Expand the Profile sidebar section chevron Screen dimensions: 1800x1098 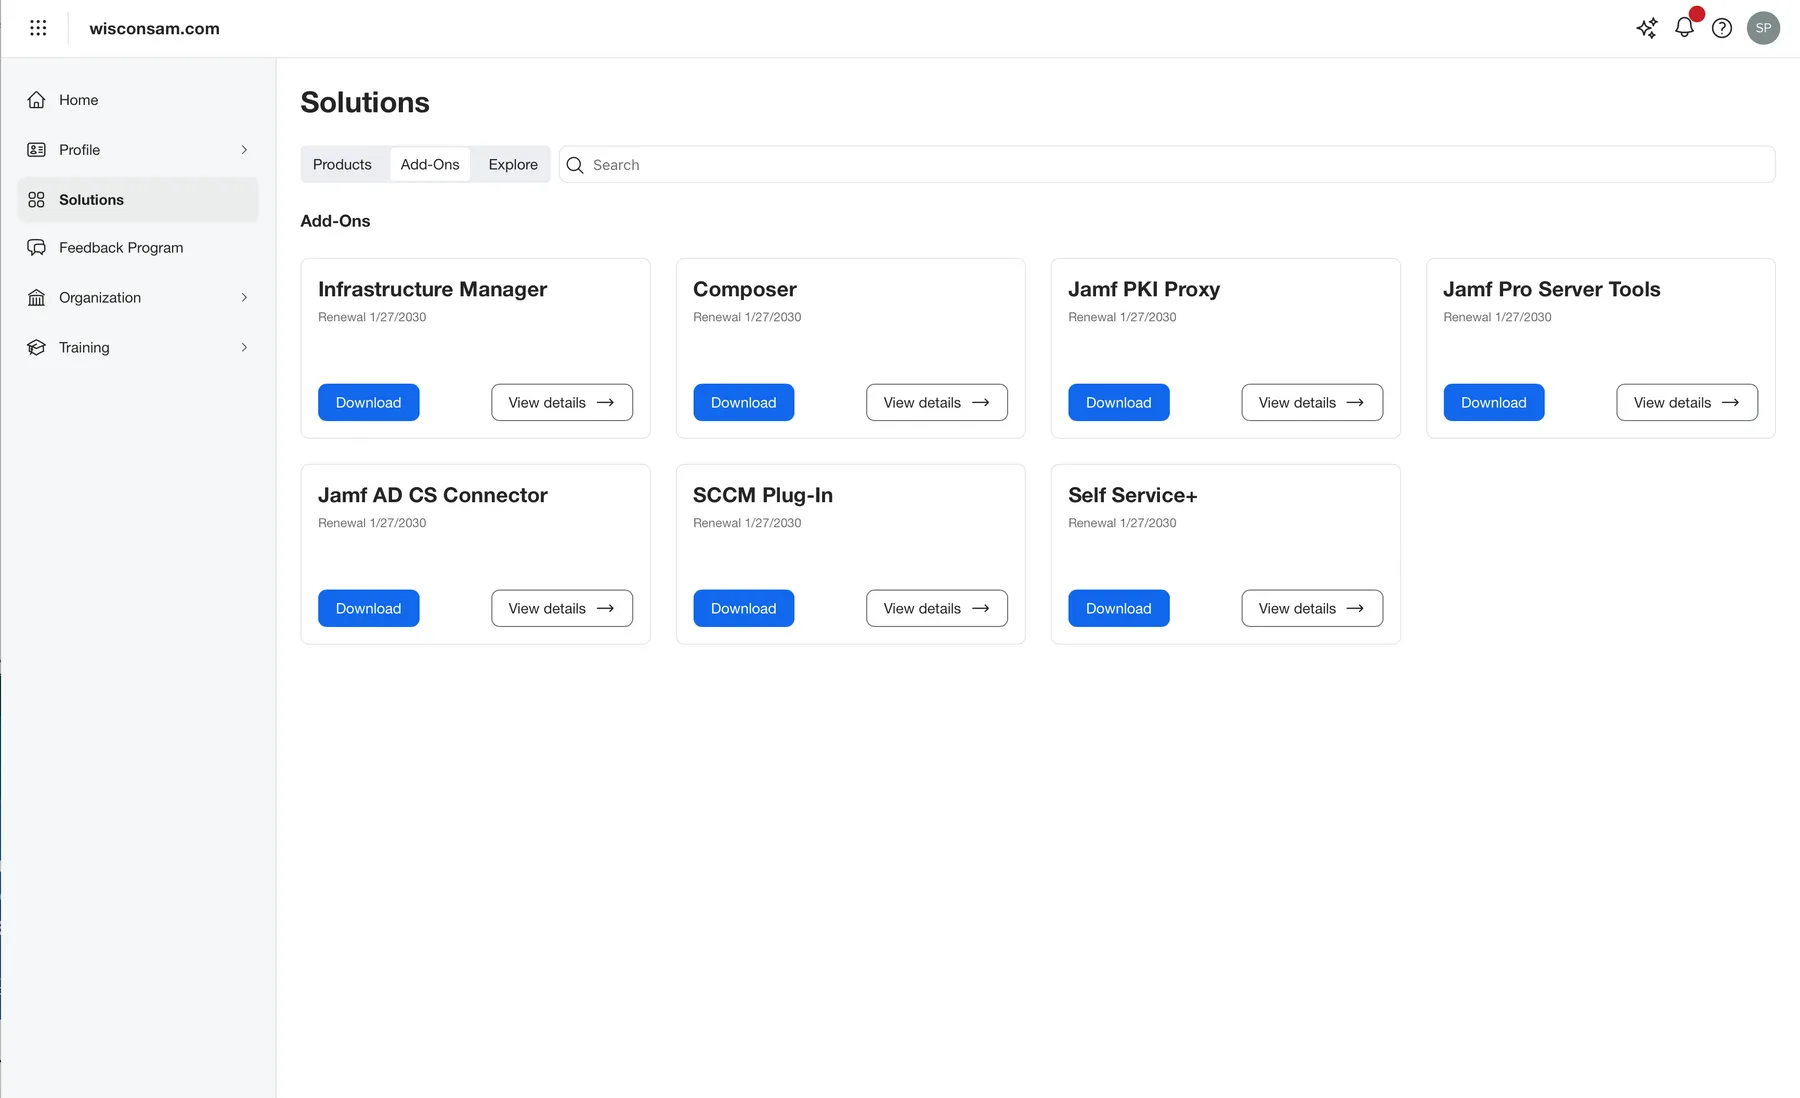coord(244,150)
